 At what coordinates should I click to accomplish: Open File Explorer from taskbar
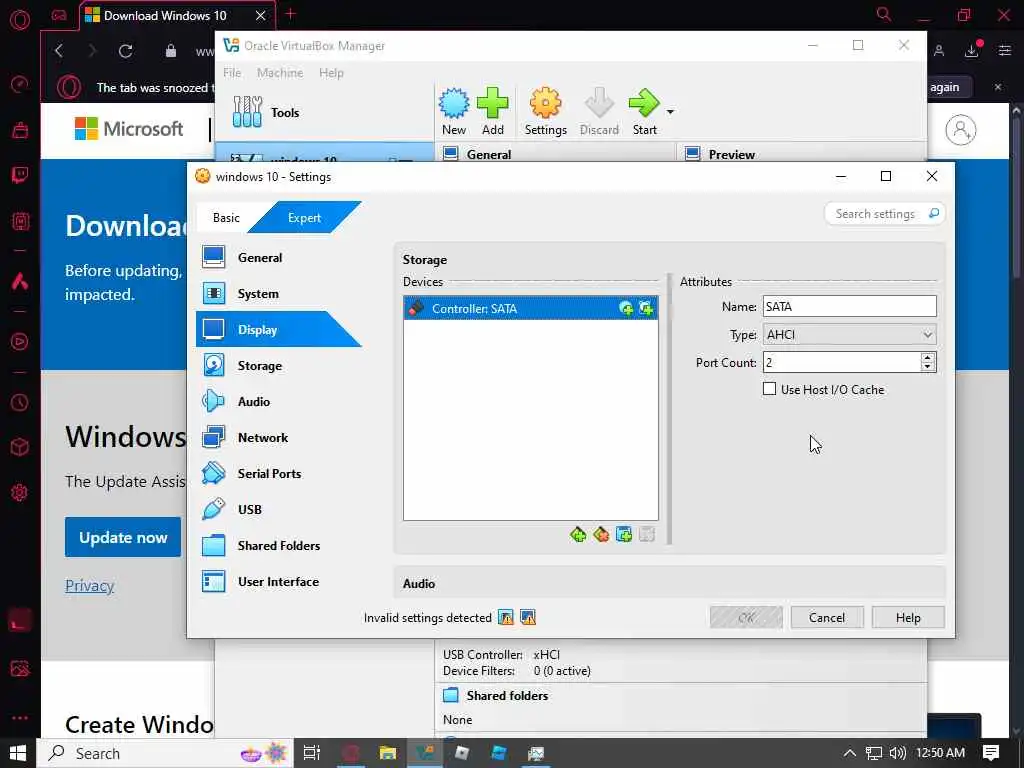[x=387, y=753]
